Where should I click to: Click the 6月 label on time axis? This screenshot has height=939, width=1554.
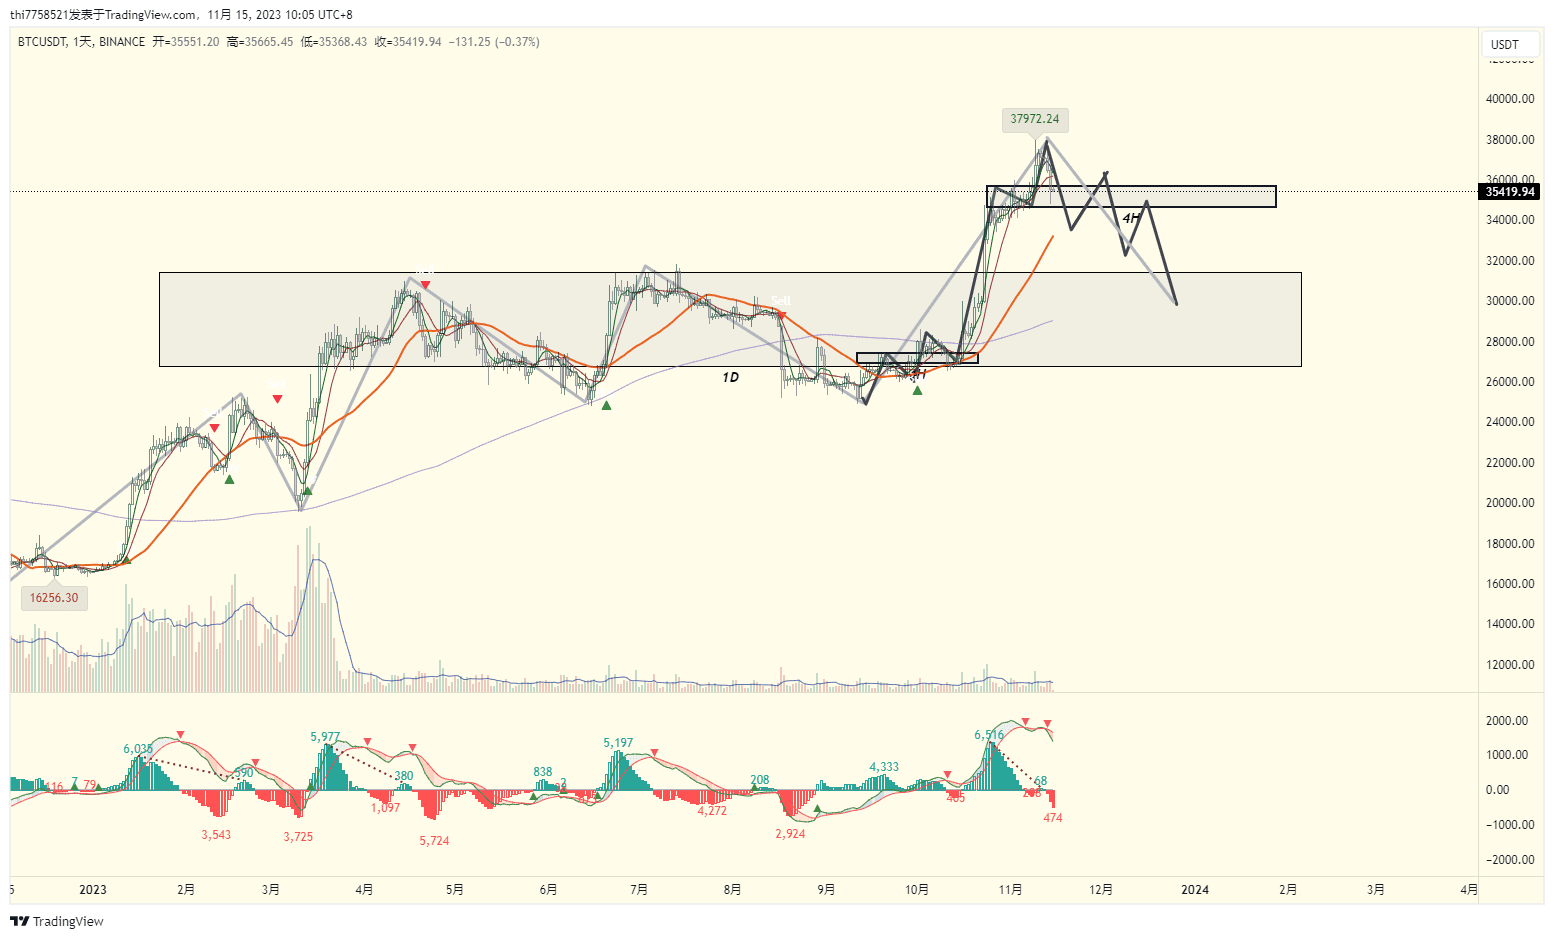click(548, 890)
